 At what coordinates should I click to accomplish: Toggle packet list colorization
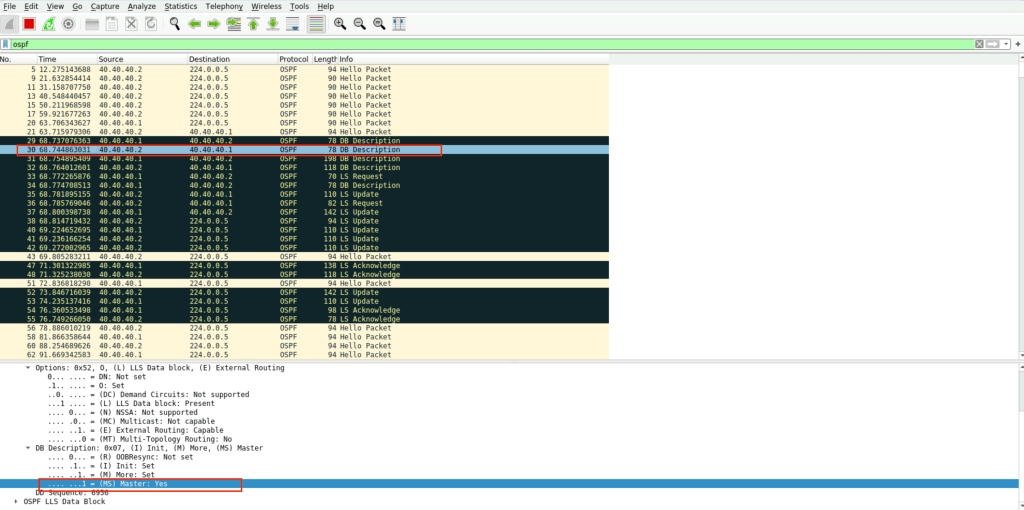(316, 23)
